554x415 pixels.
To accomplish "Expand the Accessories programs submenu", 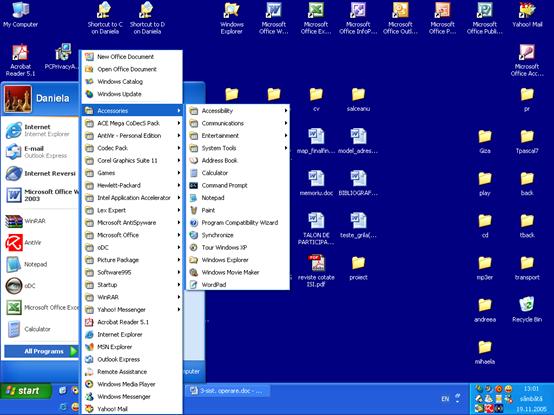I will [x=132, y=111].
